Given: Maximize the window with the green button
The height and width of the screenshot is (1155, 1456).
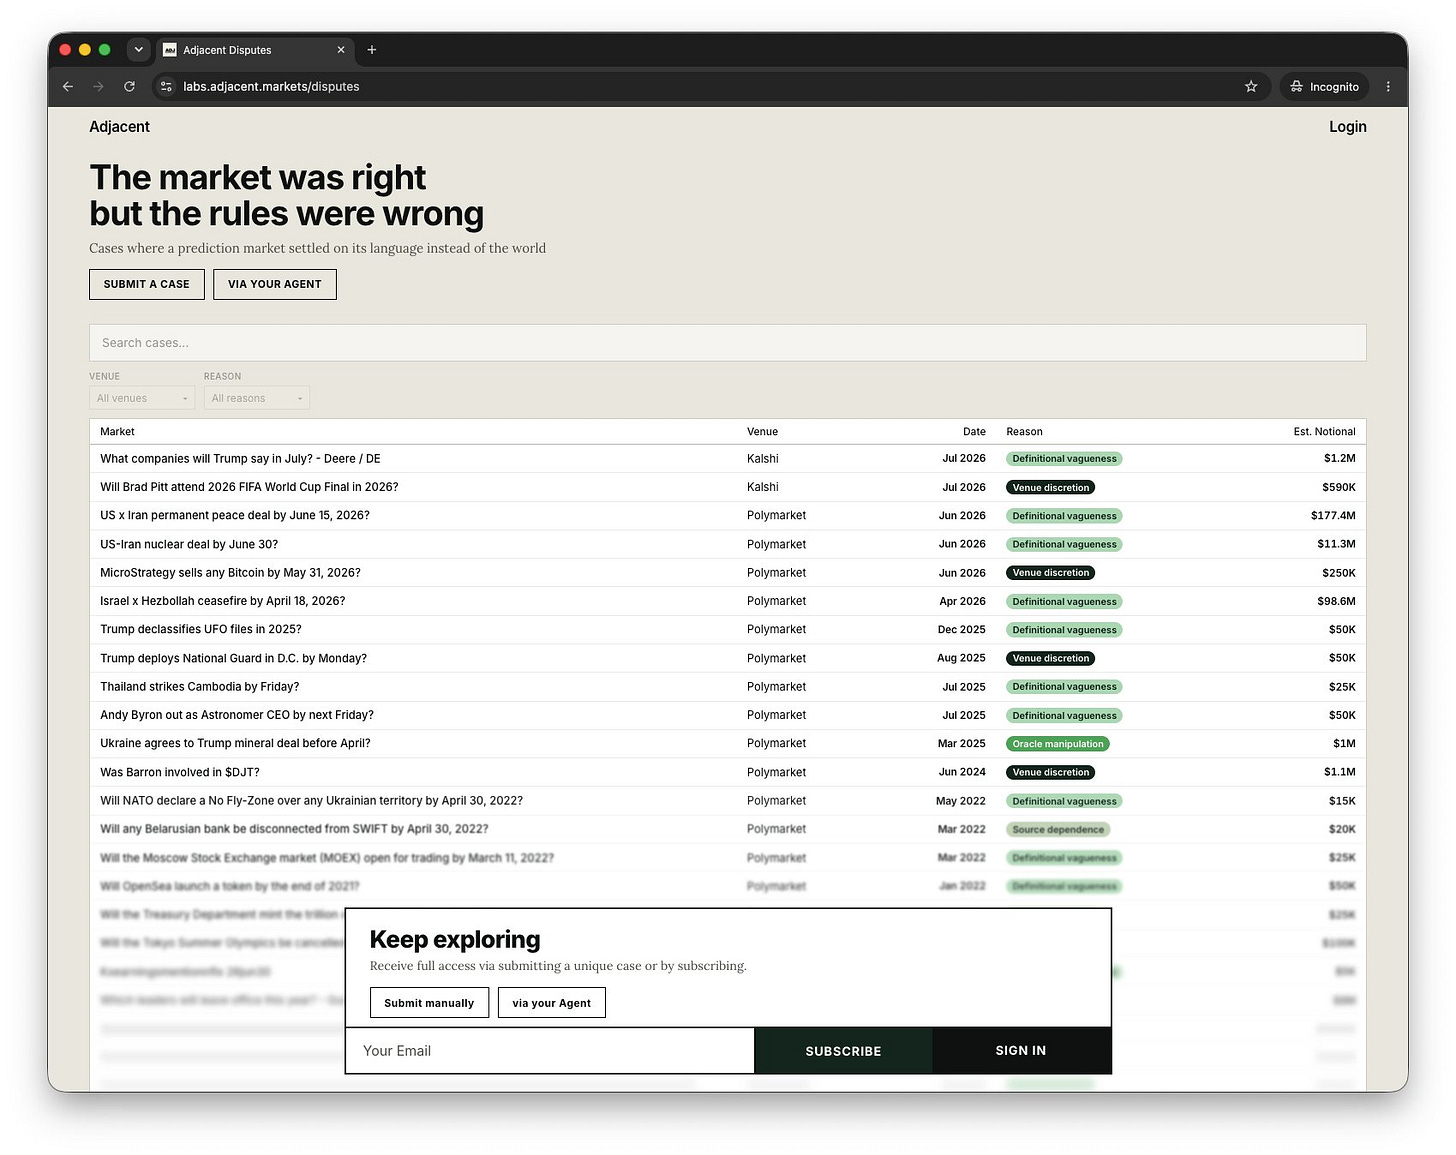Looking at the screenshot, I should [104, 50].
